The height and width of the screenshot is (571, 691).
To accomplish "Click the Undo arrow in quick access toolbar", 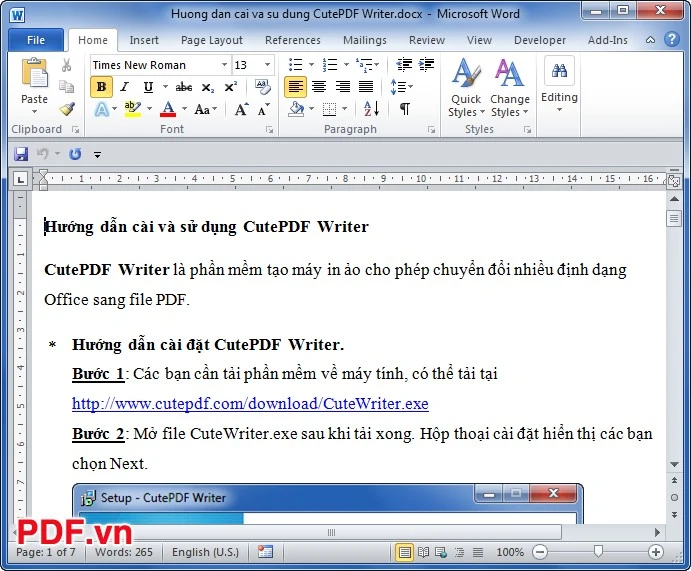I will click(x=42, y=154).
